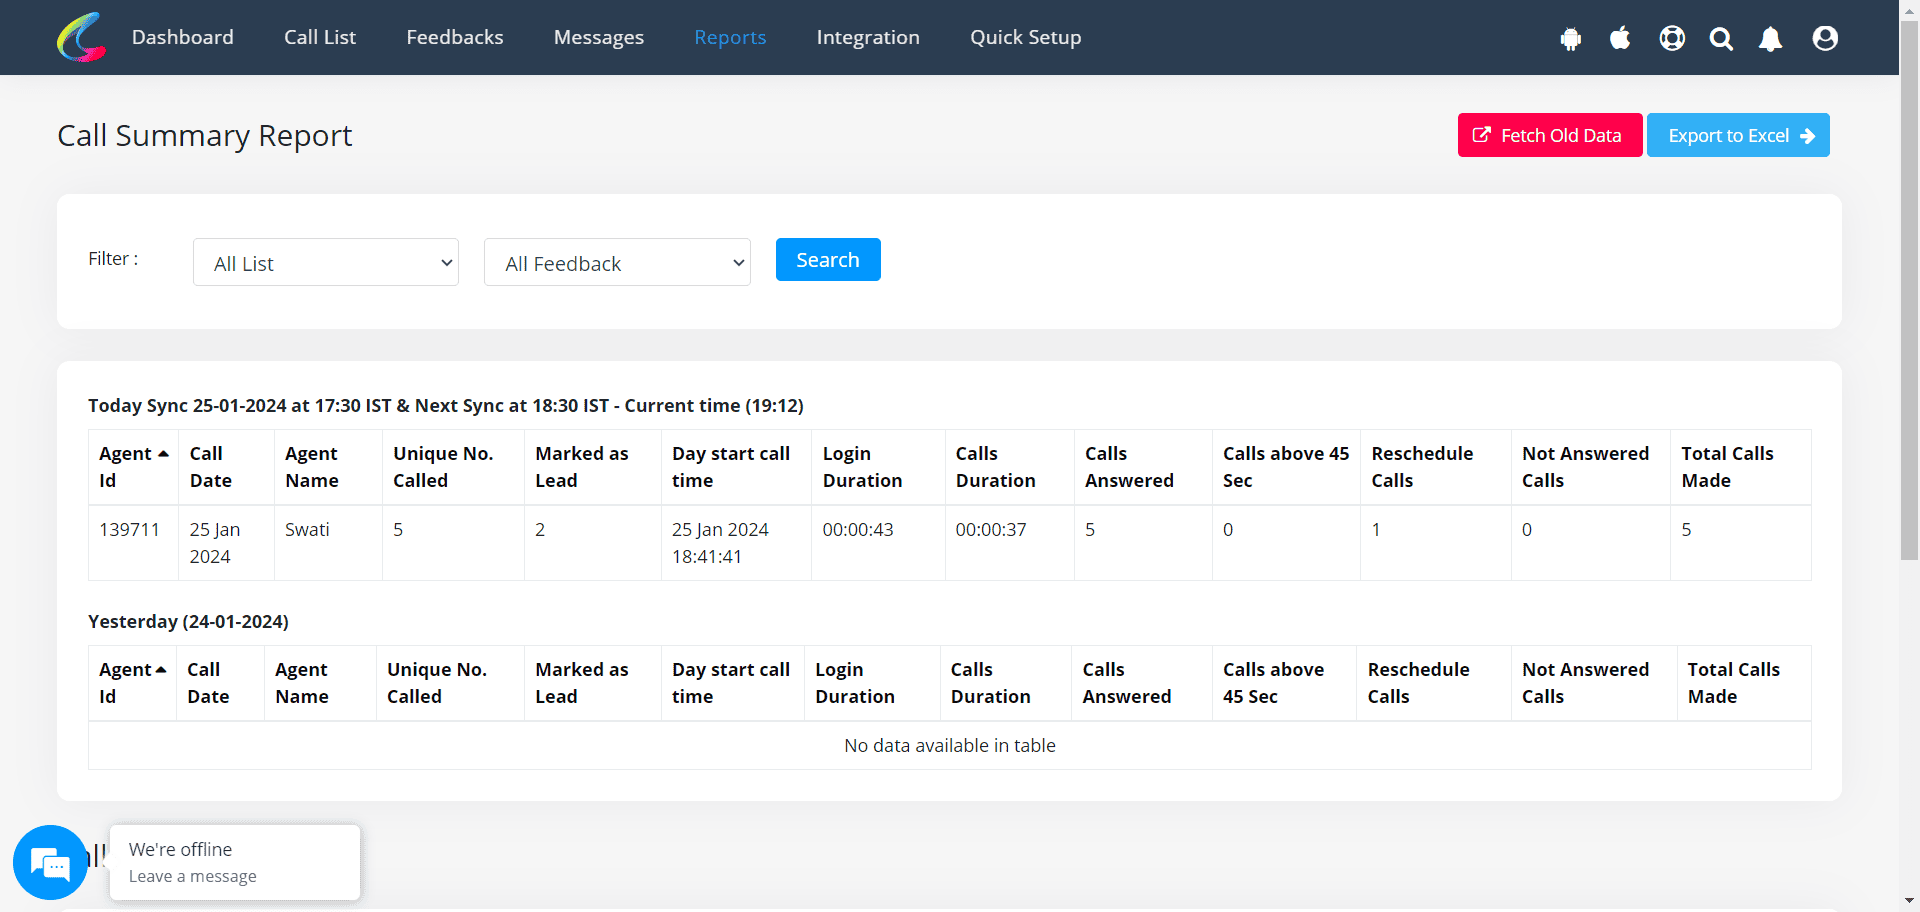The height and width of the screenshot is (912, 1920).
Task: Open the All Feedback filter dropdown
Action: click(x=616, y=262)
